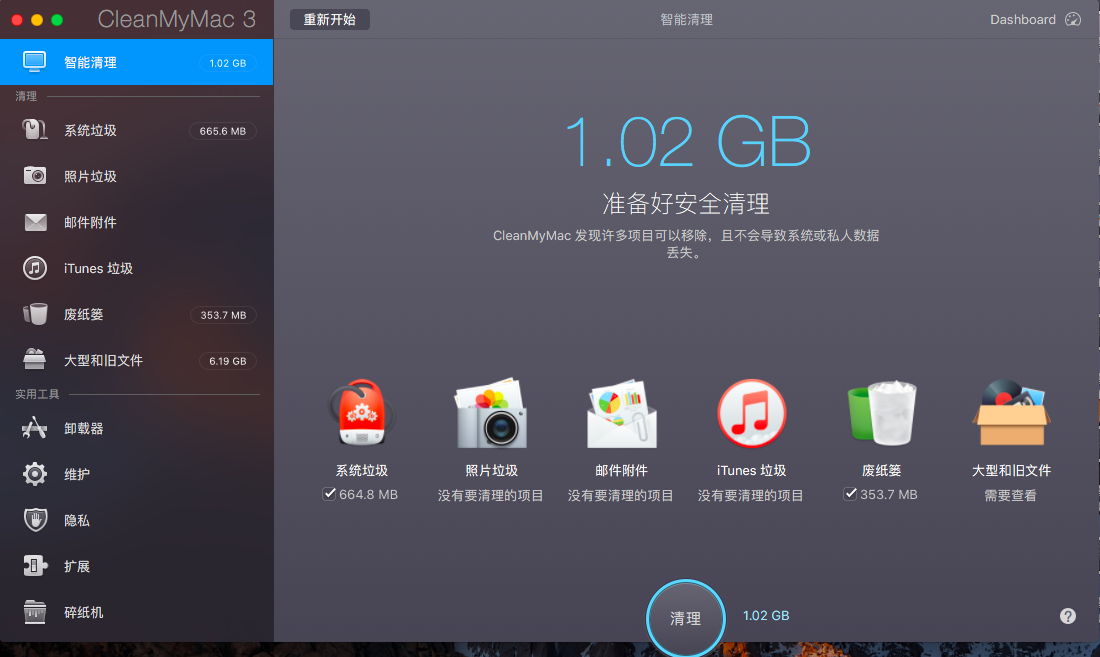
Task: Click the red iTunes 垃圾 music icon
Action: pos(751,413)
